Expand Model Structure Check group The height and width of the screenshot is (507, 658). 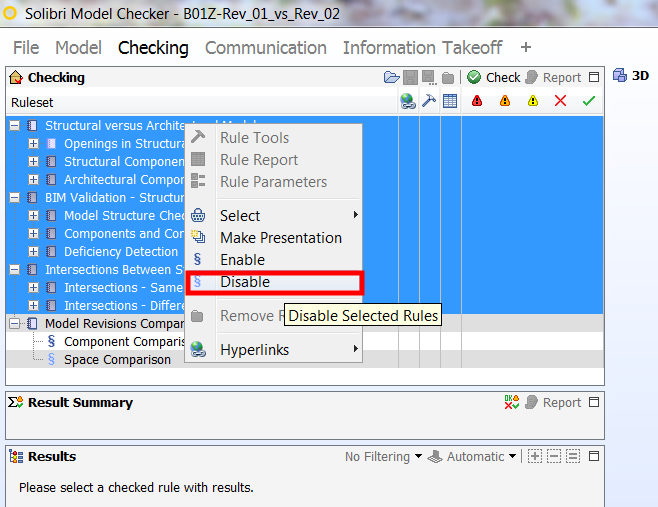(33, 216)
